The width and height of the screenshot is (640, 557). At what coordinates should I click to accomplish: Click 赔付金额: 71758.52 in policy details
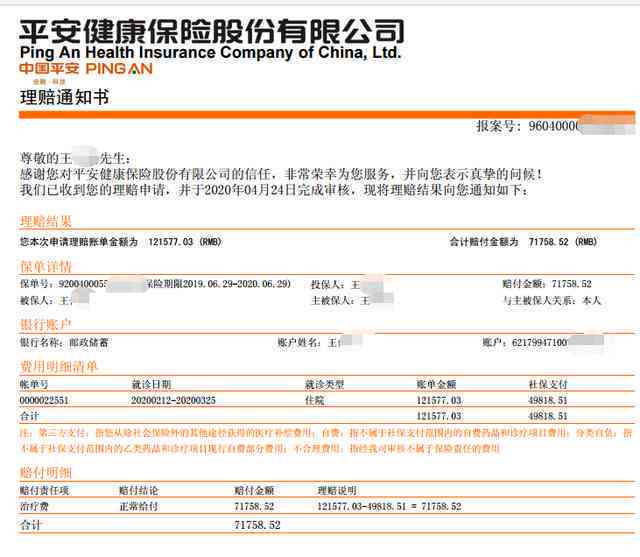547,284
